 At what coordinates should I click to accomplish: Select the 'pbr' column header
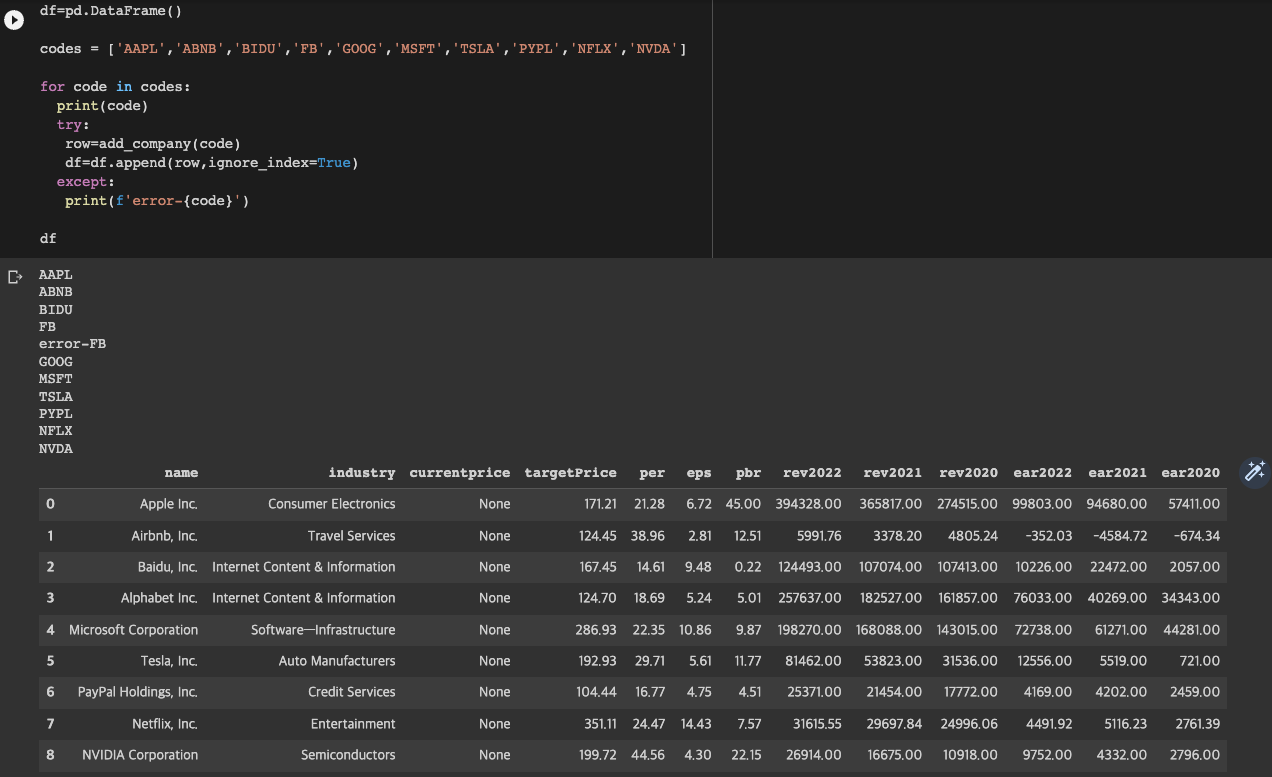[748, 473]
